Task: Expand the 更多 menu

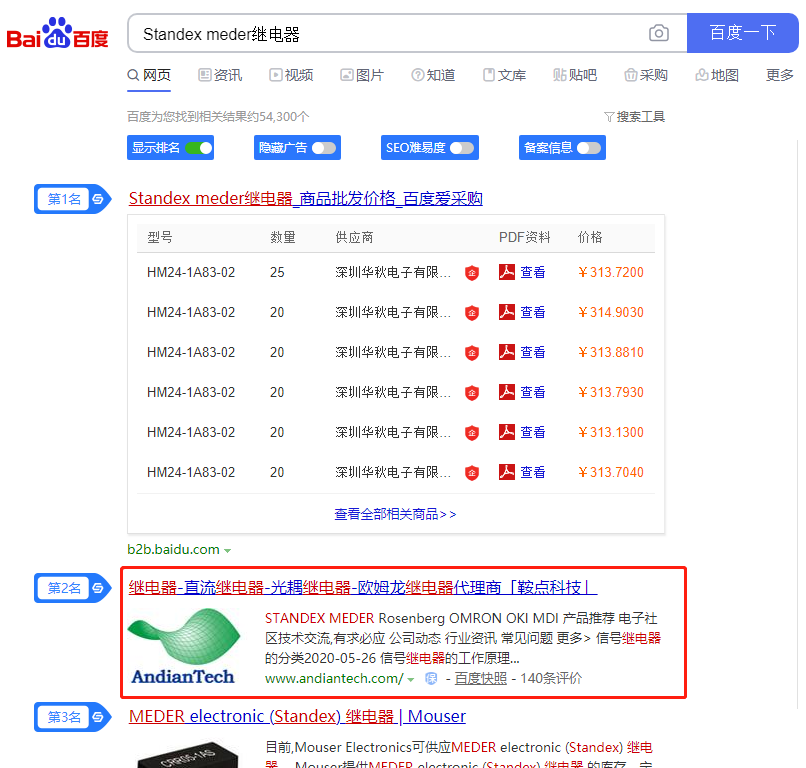Action: pos(779,75)
